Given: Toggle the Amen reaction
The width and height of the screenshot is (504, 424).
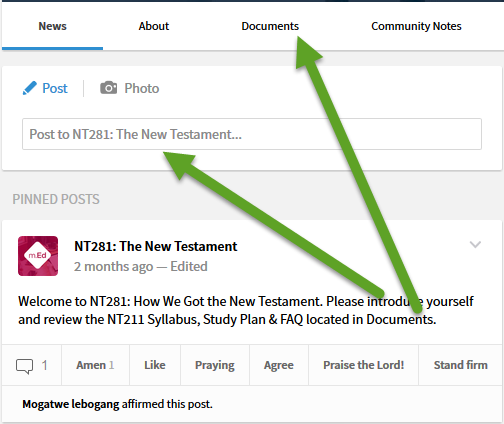Looking at the screenshot, I should (x=95, y=365).
